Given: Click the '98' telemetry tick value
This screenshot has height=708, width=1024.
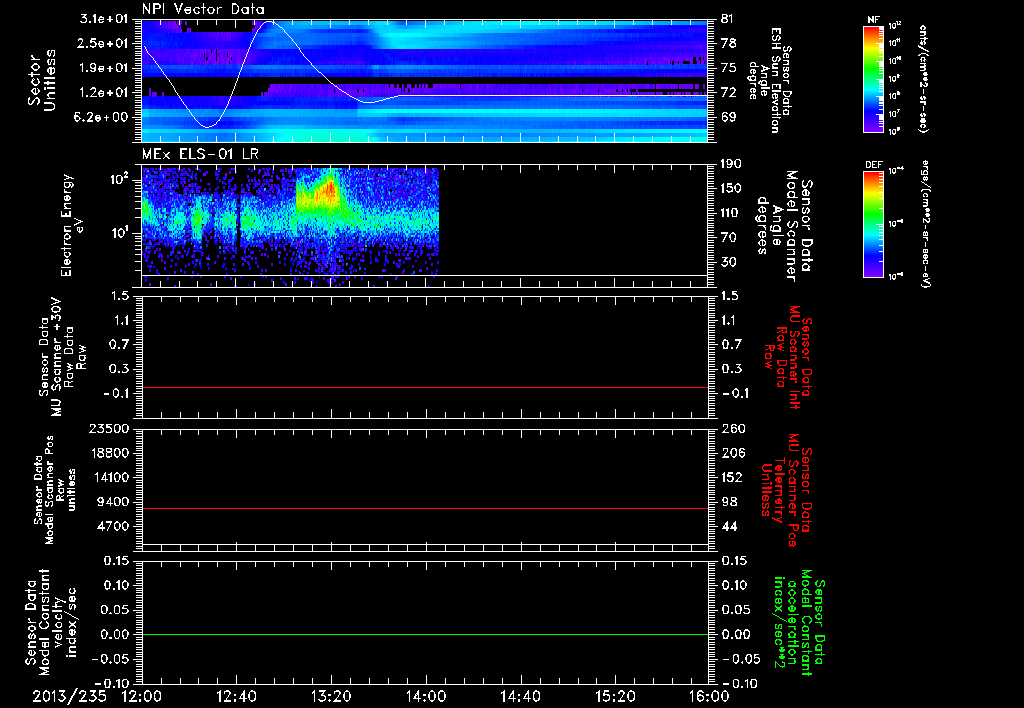Looking at the screenshot, I should (x=728, y=502).
